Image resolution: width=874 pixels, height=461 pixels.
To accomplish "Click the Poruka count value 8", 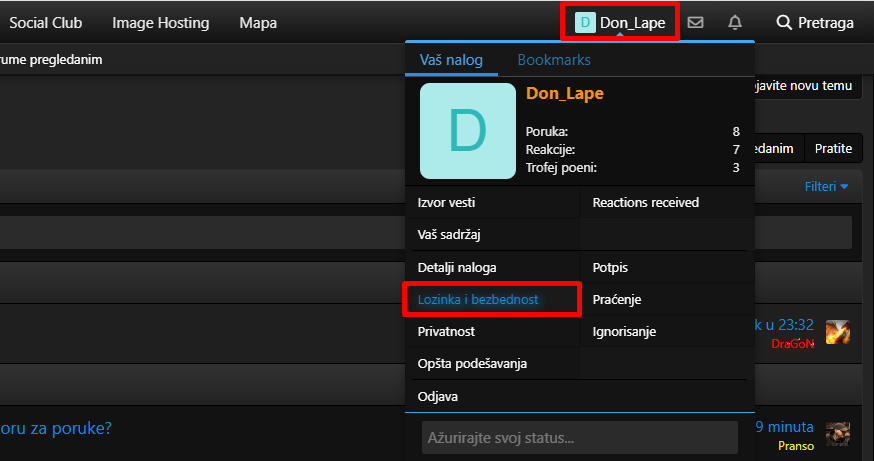I will click(736, 132).
